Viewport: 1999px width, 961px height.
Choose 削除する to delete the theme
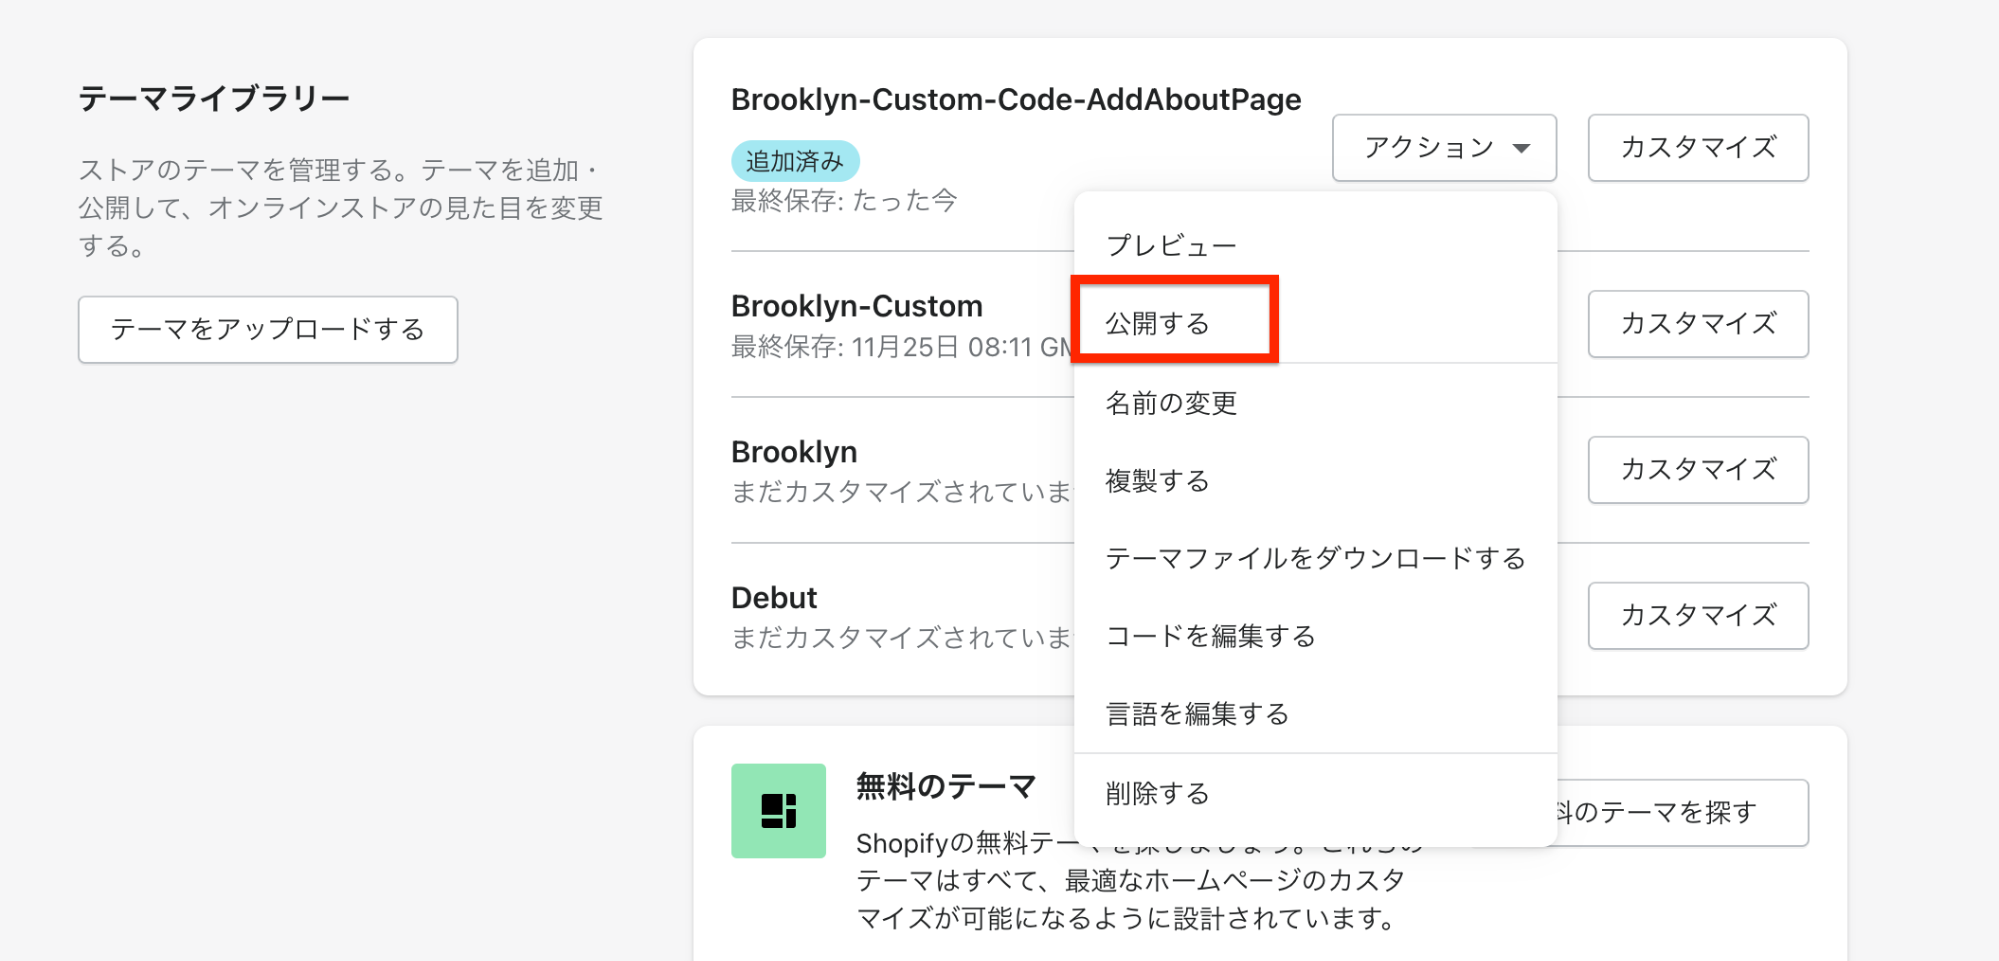[1157, 793]
